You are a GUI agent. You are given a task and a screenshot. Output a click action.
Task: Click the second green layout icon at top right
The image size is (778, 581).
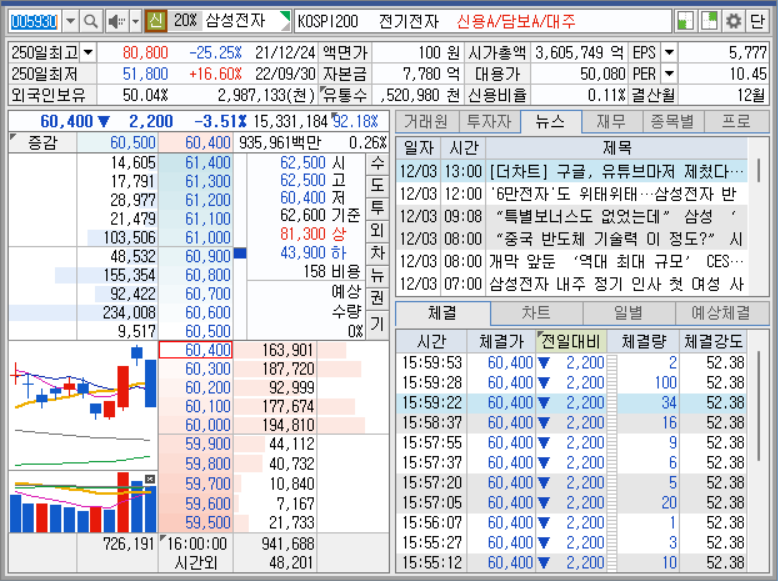pyautogui.click(x=710, y=21)
